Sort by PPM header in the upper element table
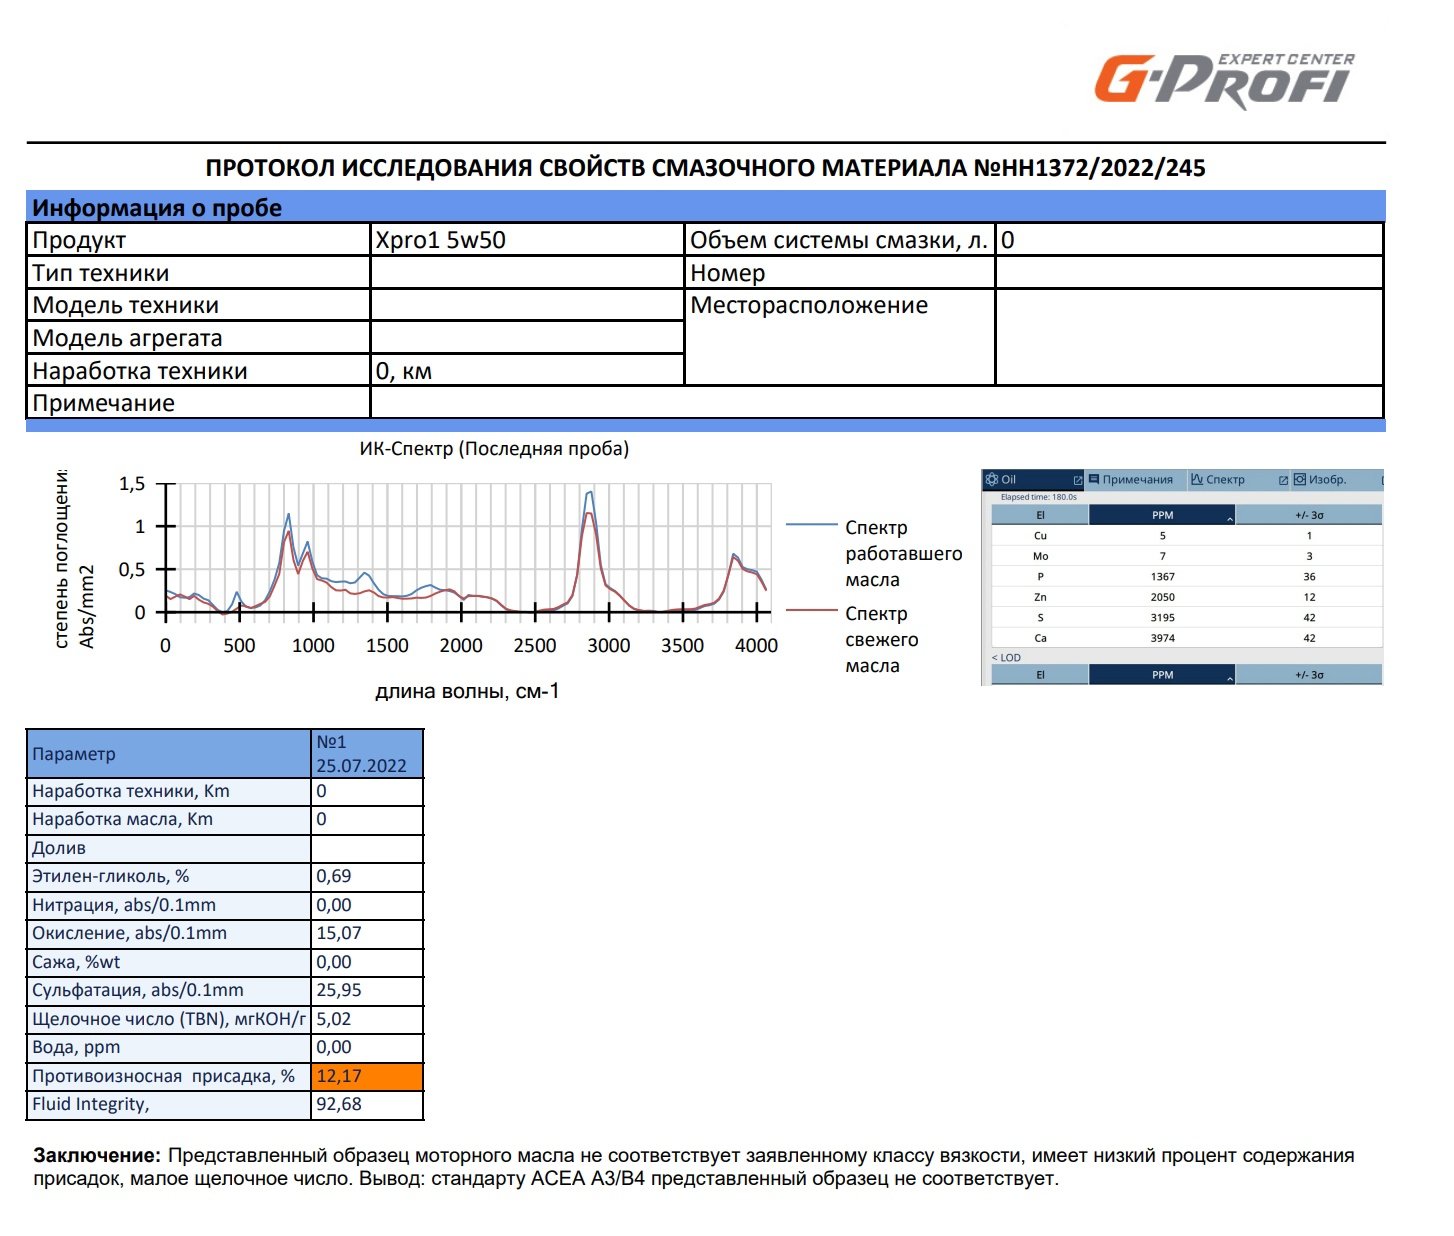Image resolution: width=1454 pixels, height=1236 pixels. coord(1162,515)
